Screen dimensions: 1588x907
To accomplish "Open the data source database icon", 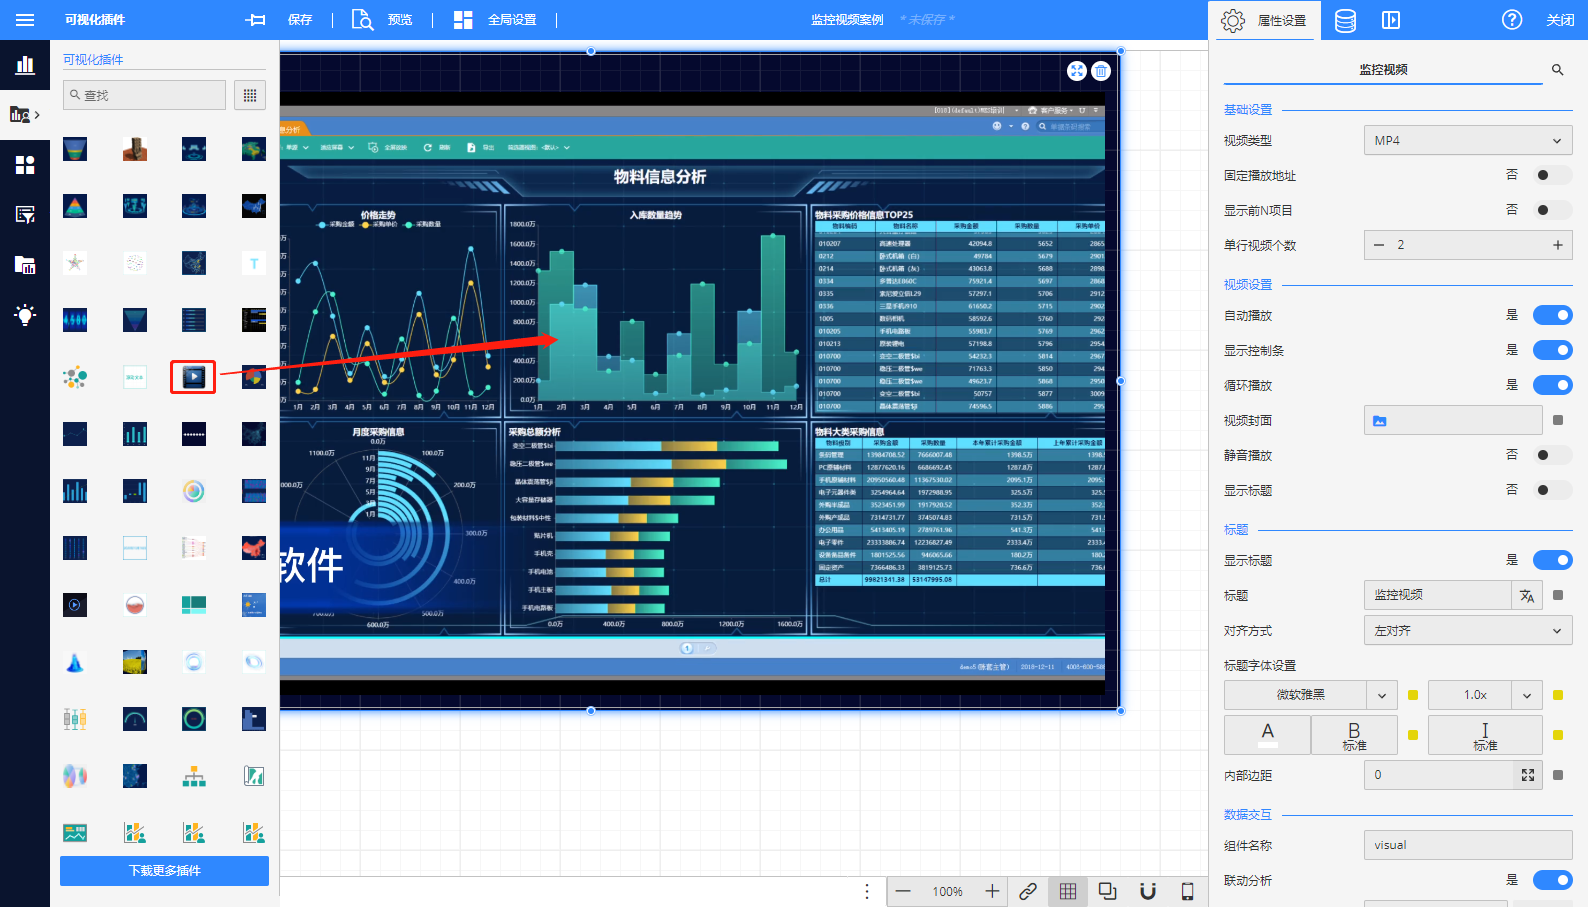I will (1345, 21).
